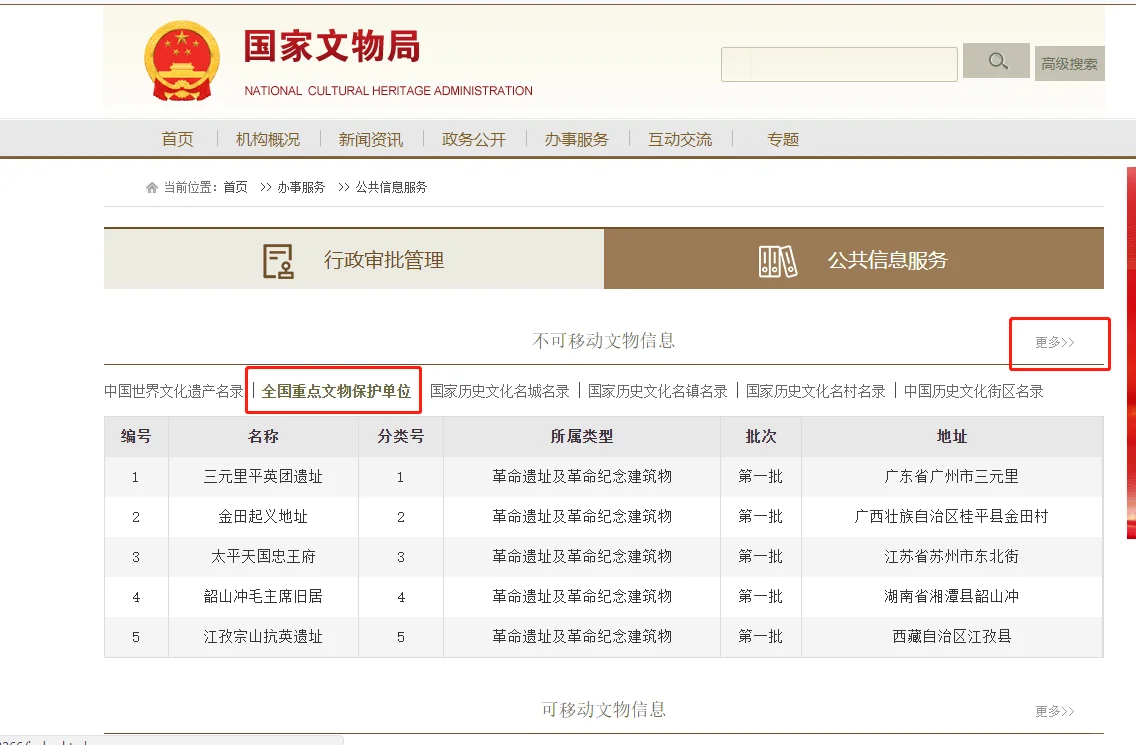
Task: Click the national emblem logo
Action: (182, 61)
